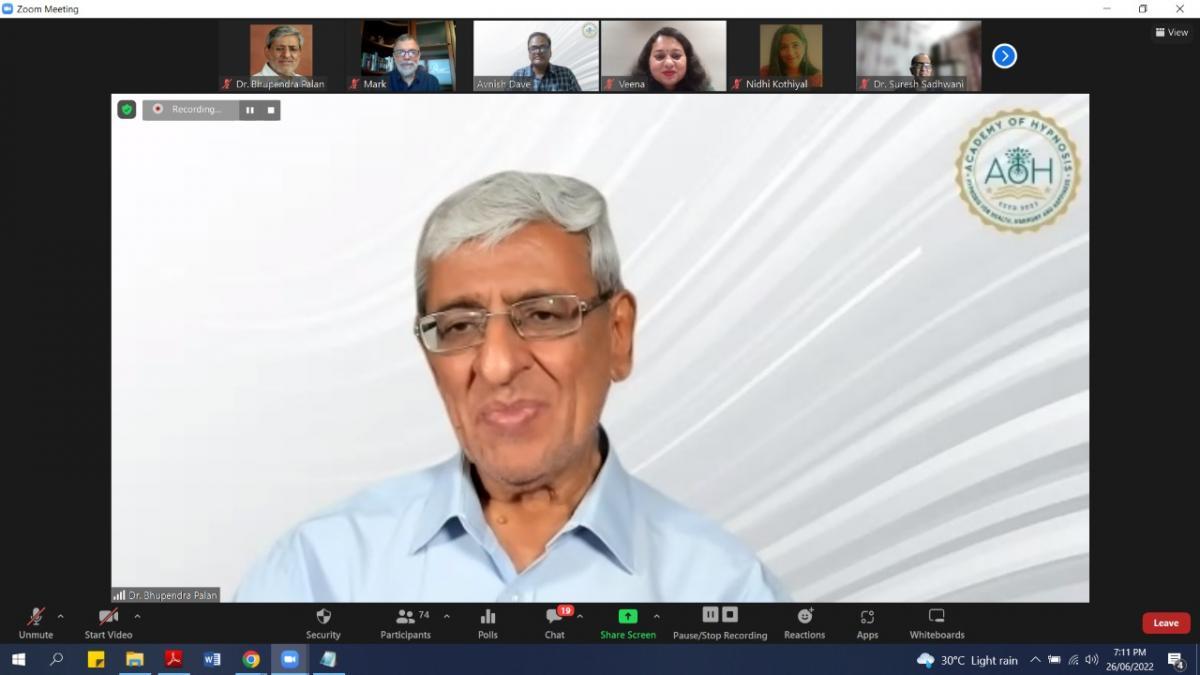The image size is (1200, 675).
Task: Select Avnish Dave's video thumbnail
Action: pos(536,57)
